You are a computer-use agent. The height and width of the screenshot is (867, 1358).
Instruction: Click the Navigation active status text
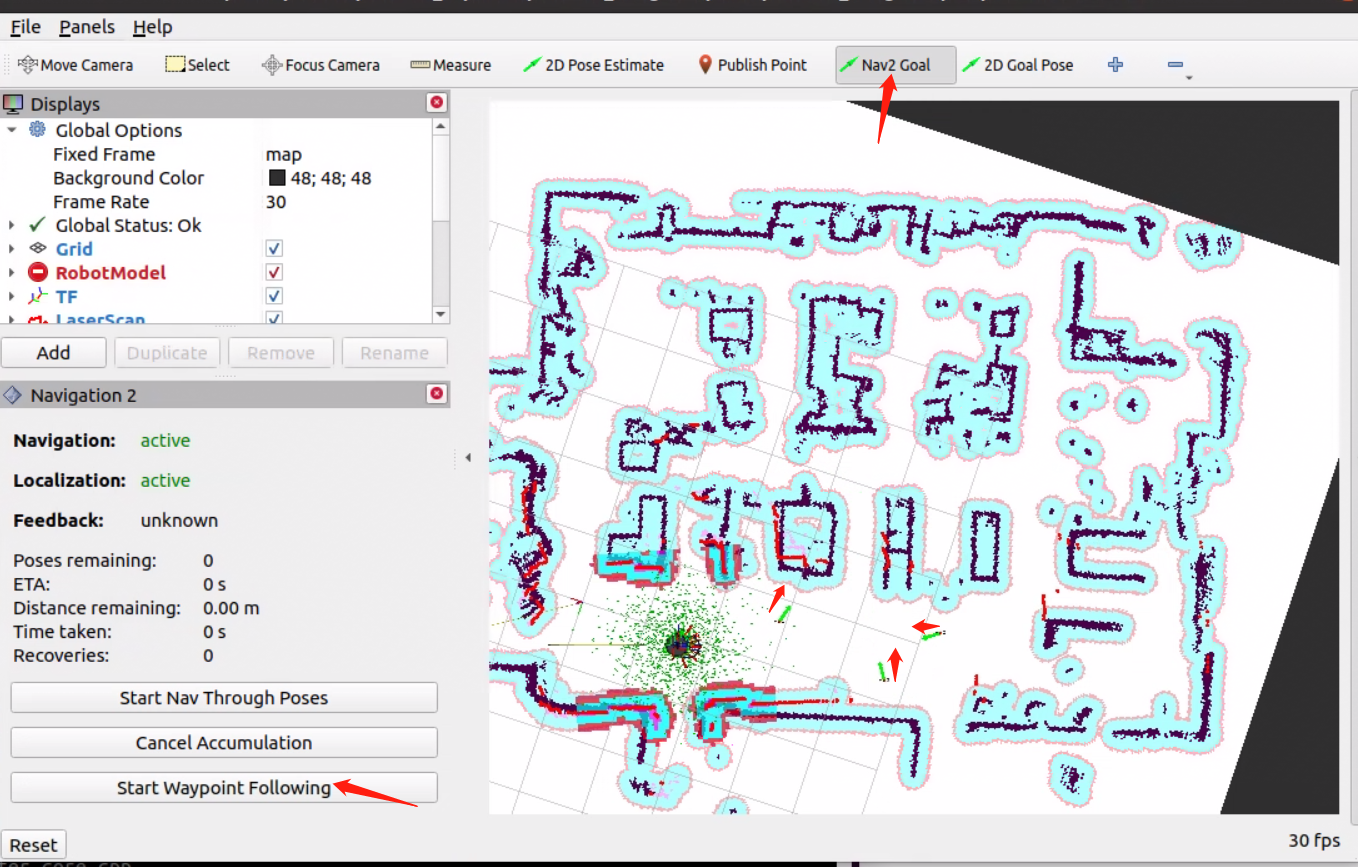pos(165,440)
